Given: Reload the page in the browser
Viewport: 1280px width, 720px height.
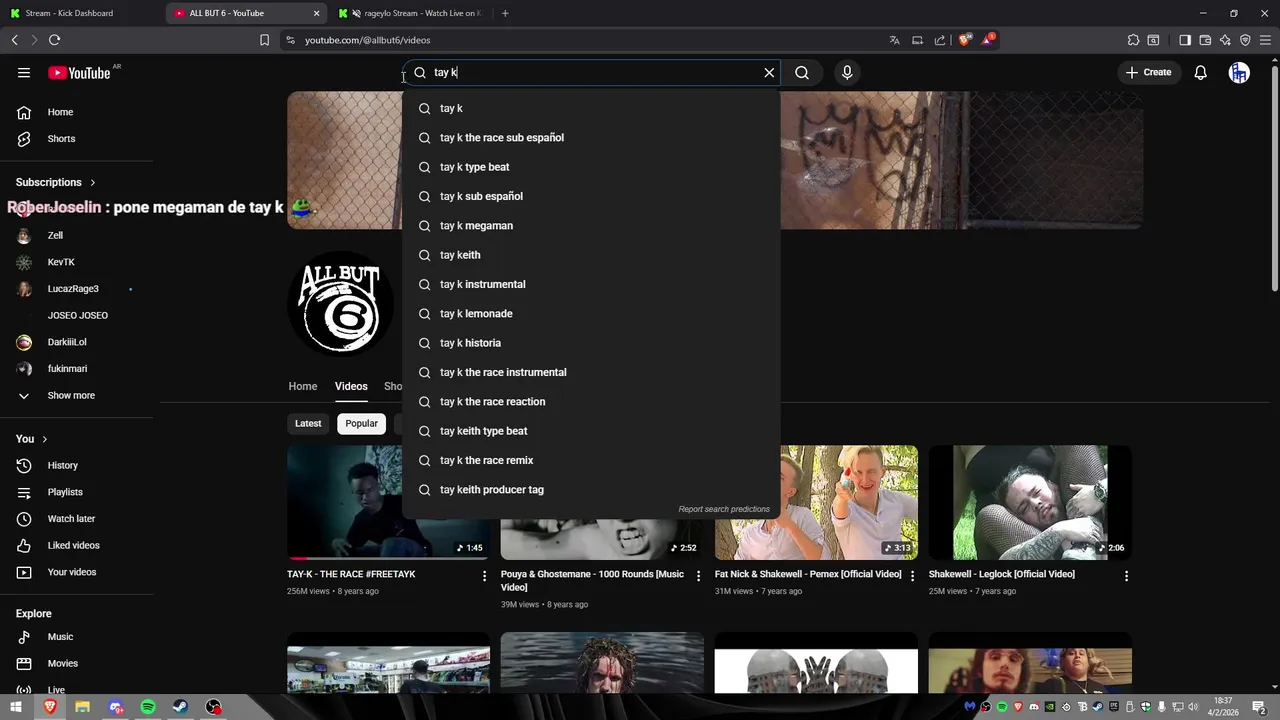Looking at the screenshot, I should (x=54, y=40).
